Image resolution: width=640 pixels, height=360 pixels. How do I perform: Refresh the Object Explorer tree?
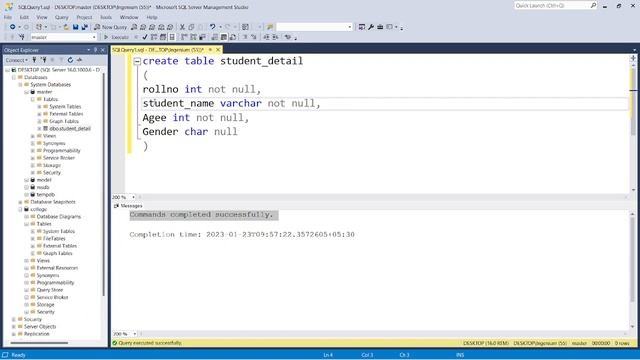pyautogui.click(x=70, y=60)
